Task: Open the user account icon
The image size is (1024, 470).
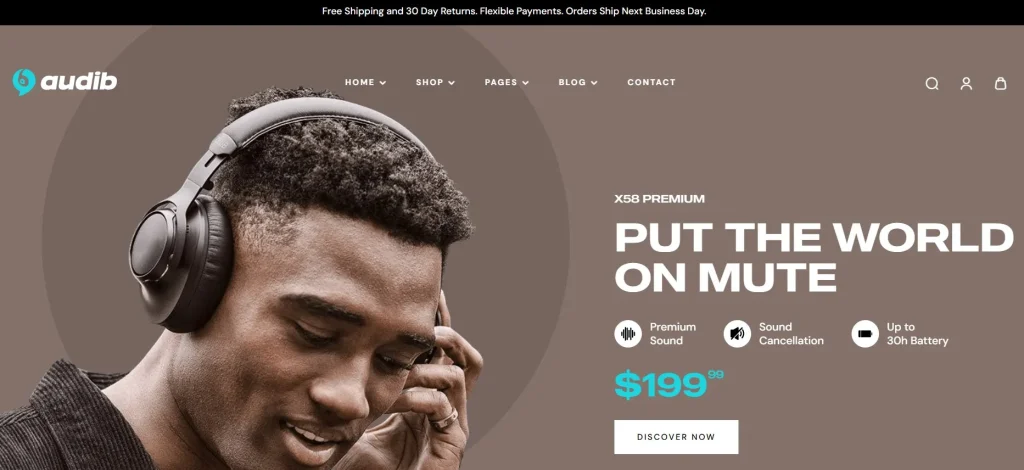Action: [x=967, y=84]
